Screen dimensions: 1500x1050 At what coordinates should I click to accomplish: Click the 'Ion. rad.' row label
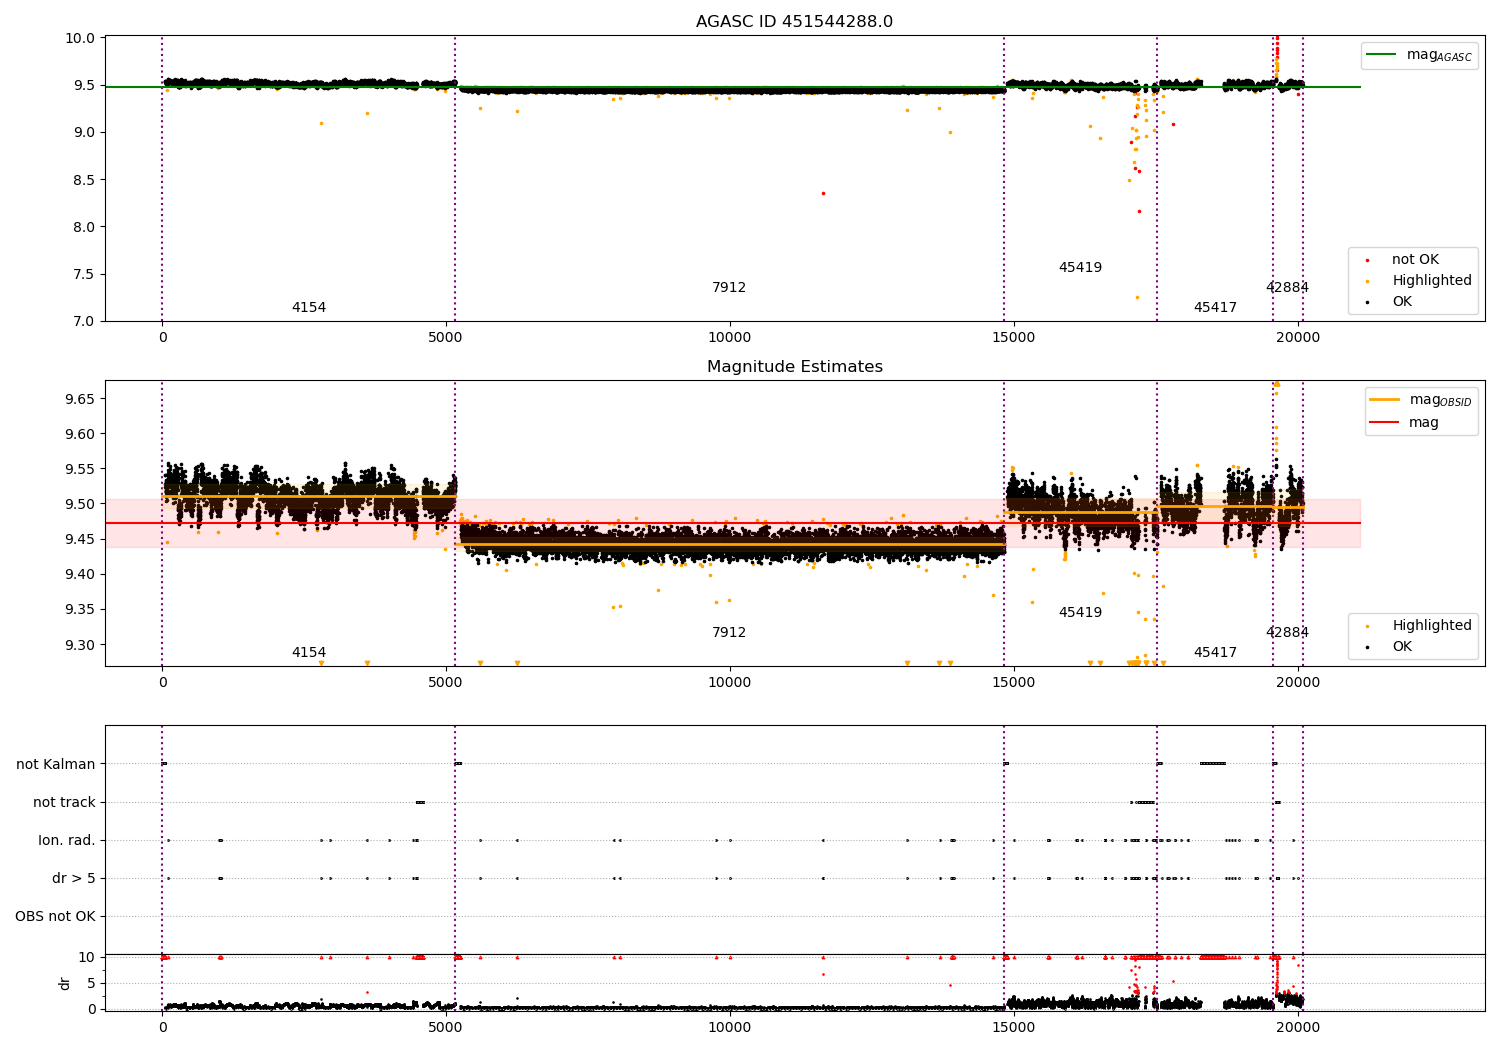[67, 841]
